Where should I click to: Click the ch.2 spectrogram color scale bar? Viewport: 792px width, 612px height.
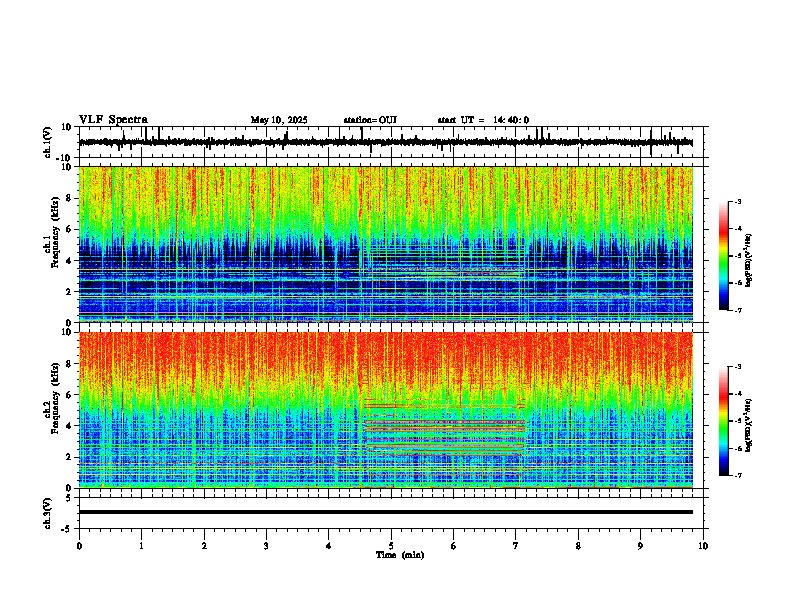723,421
